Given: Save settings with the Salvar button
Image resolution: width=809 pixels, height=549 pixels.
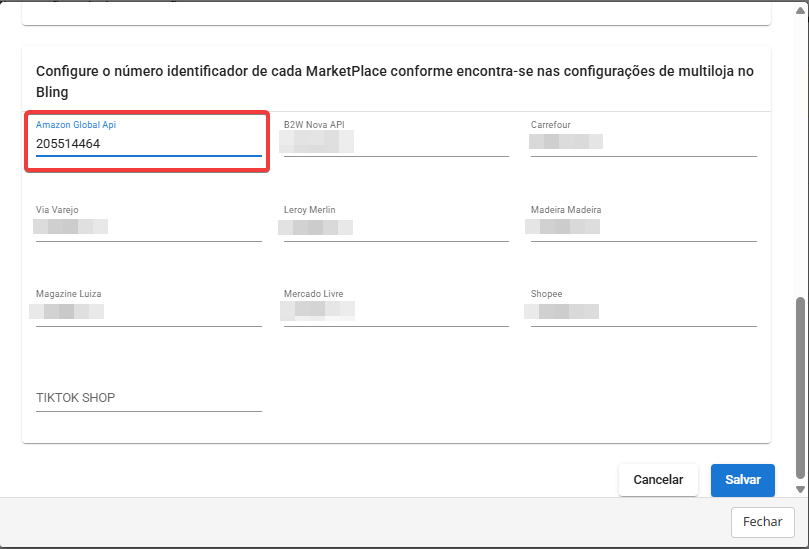Looking at the screenshot, I should [742, 480].
